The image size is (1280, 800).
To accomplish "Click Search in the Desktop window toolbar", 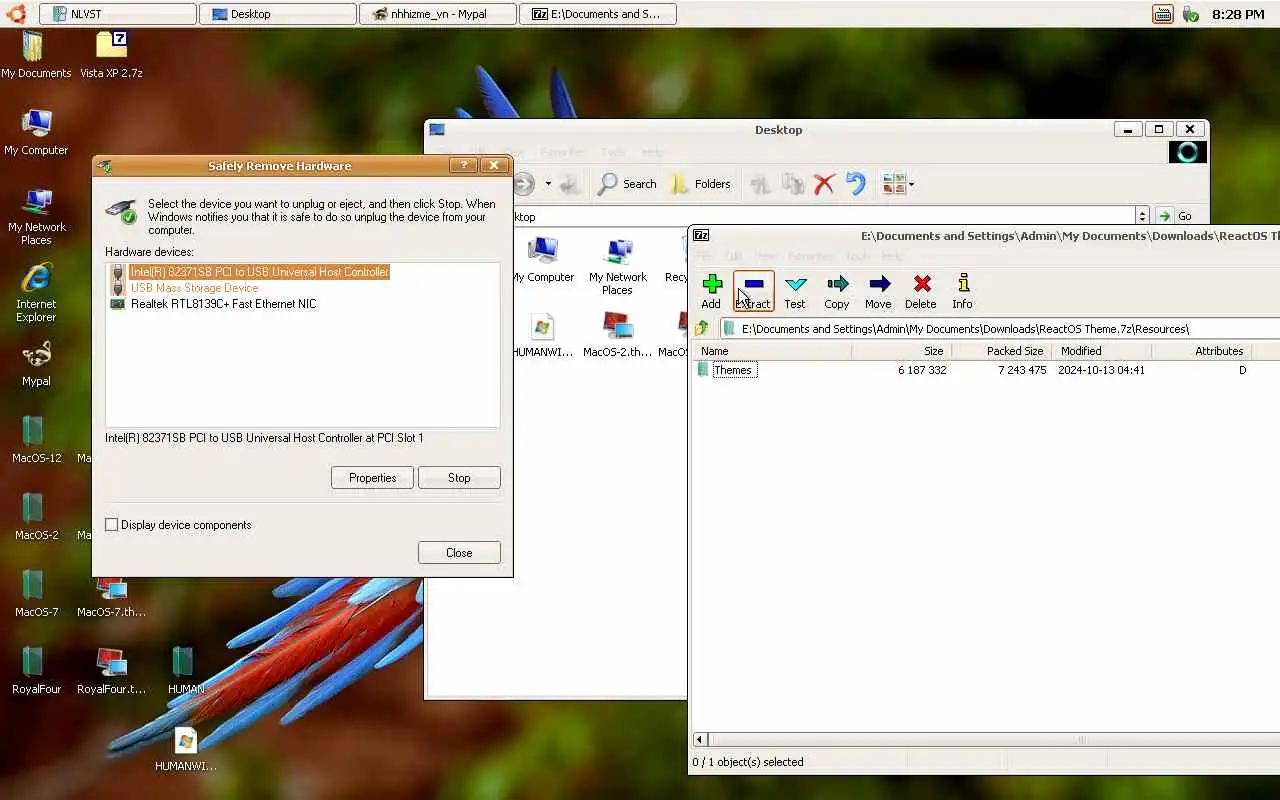I will (x=627, y=184).
